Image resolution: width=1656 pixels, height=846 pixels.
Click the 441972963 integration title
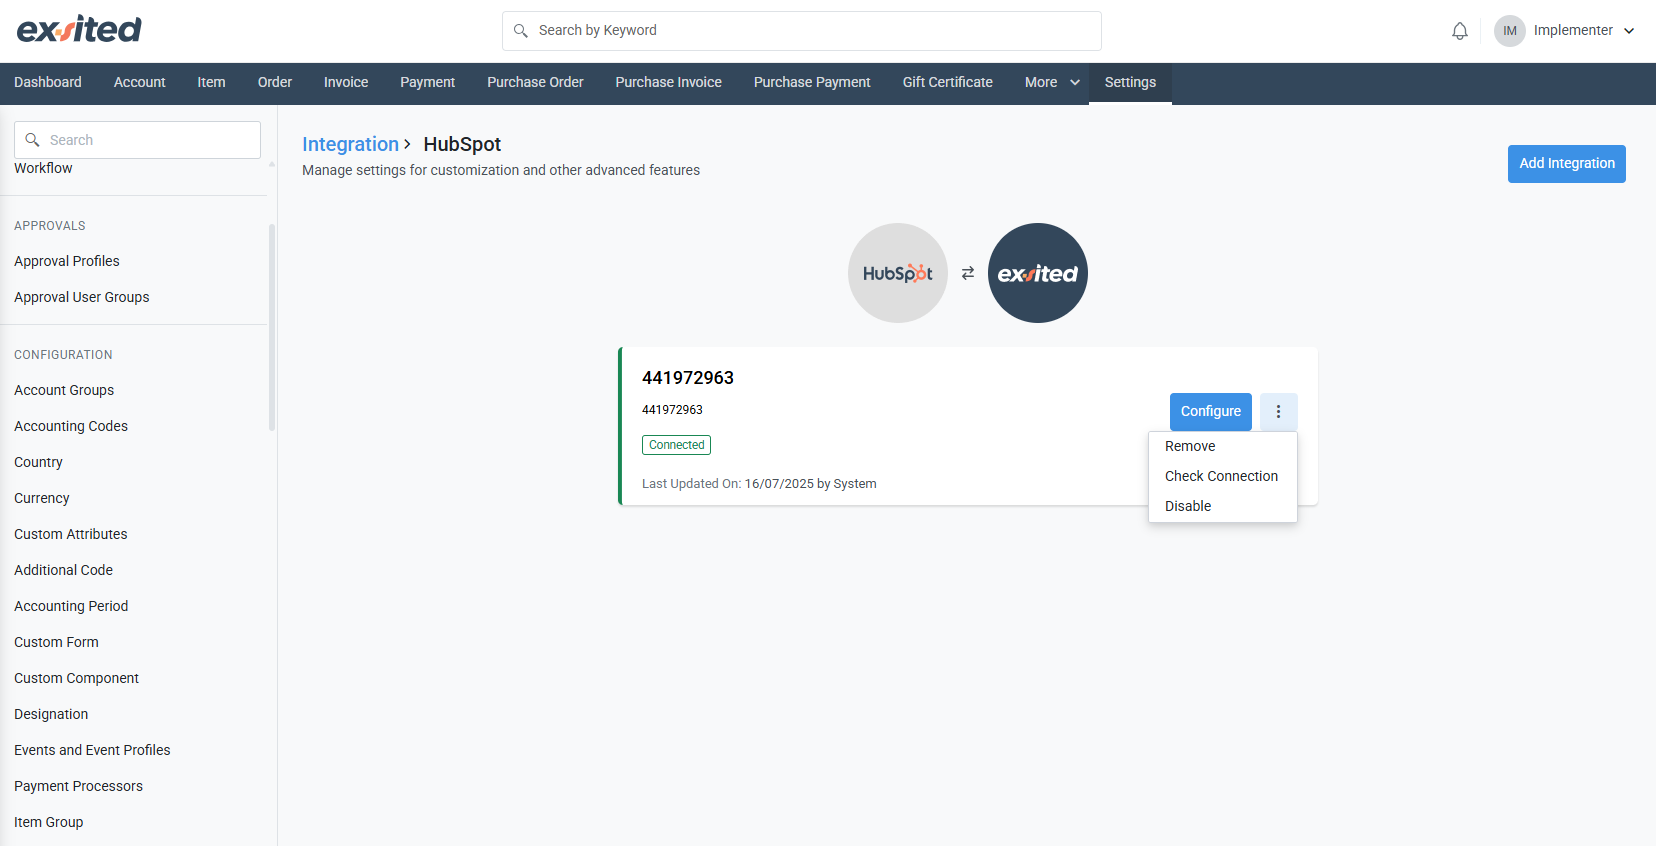(x=688, y=378)
